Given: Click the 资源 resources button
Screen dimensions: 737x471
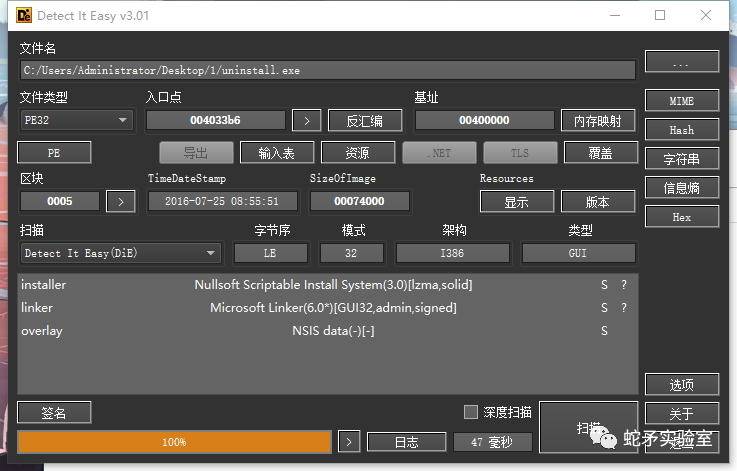Looking at the screenshot, I should click(358, 153).
